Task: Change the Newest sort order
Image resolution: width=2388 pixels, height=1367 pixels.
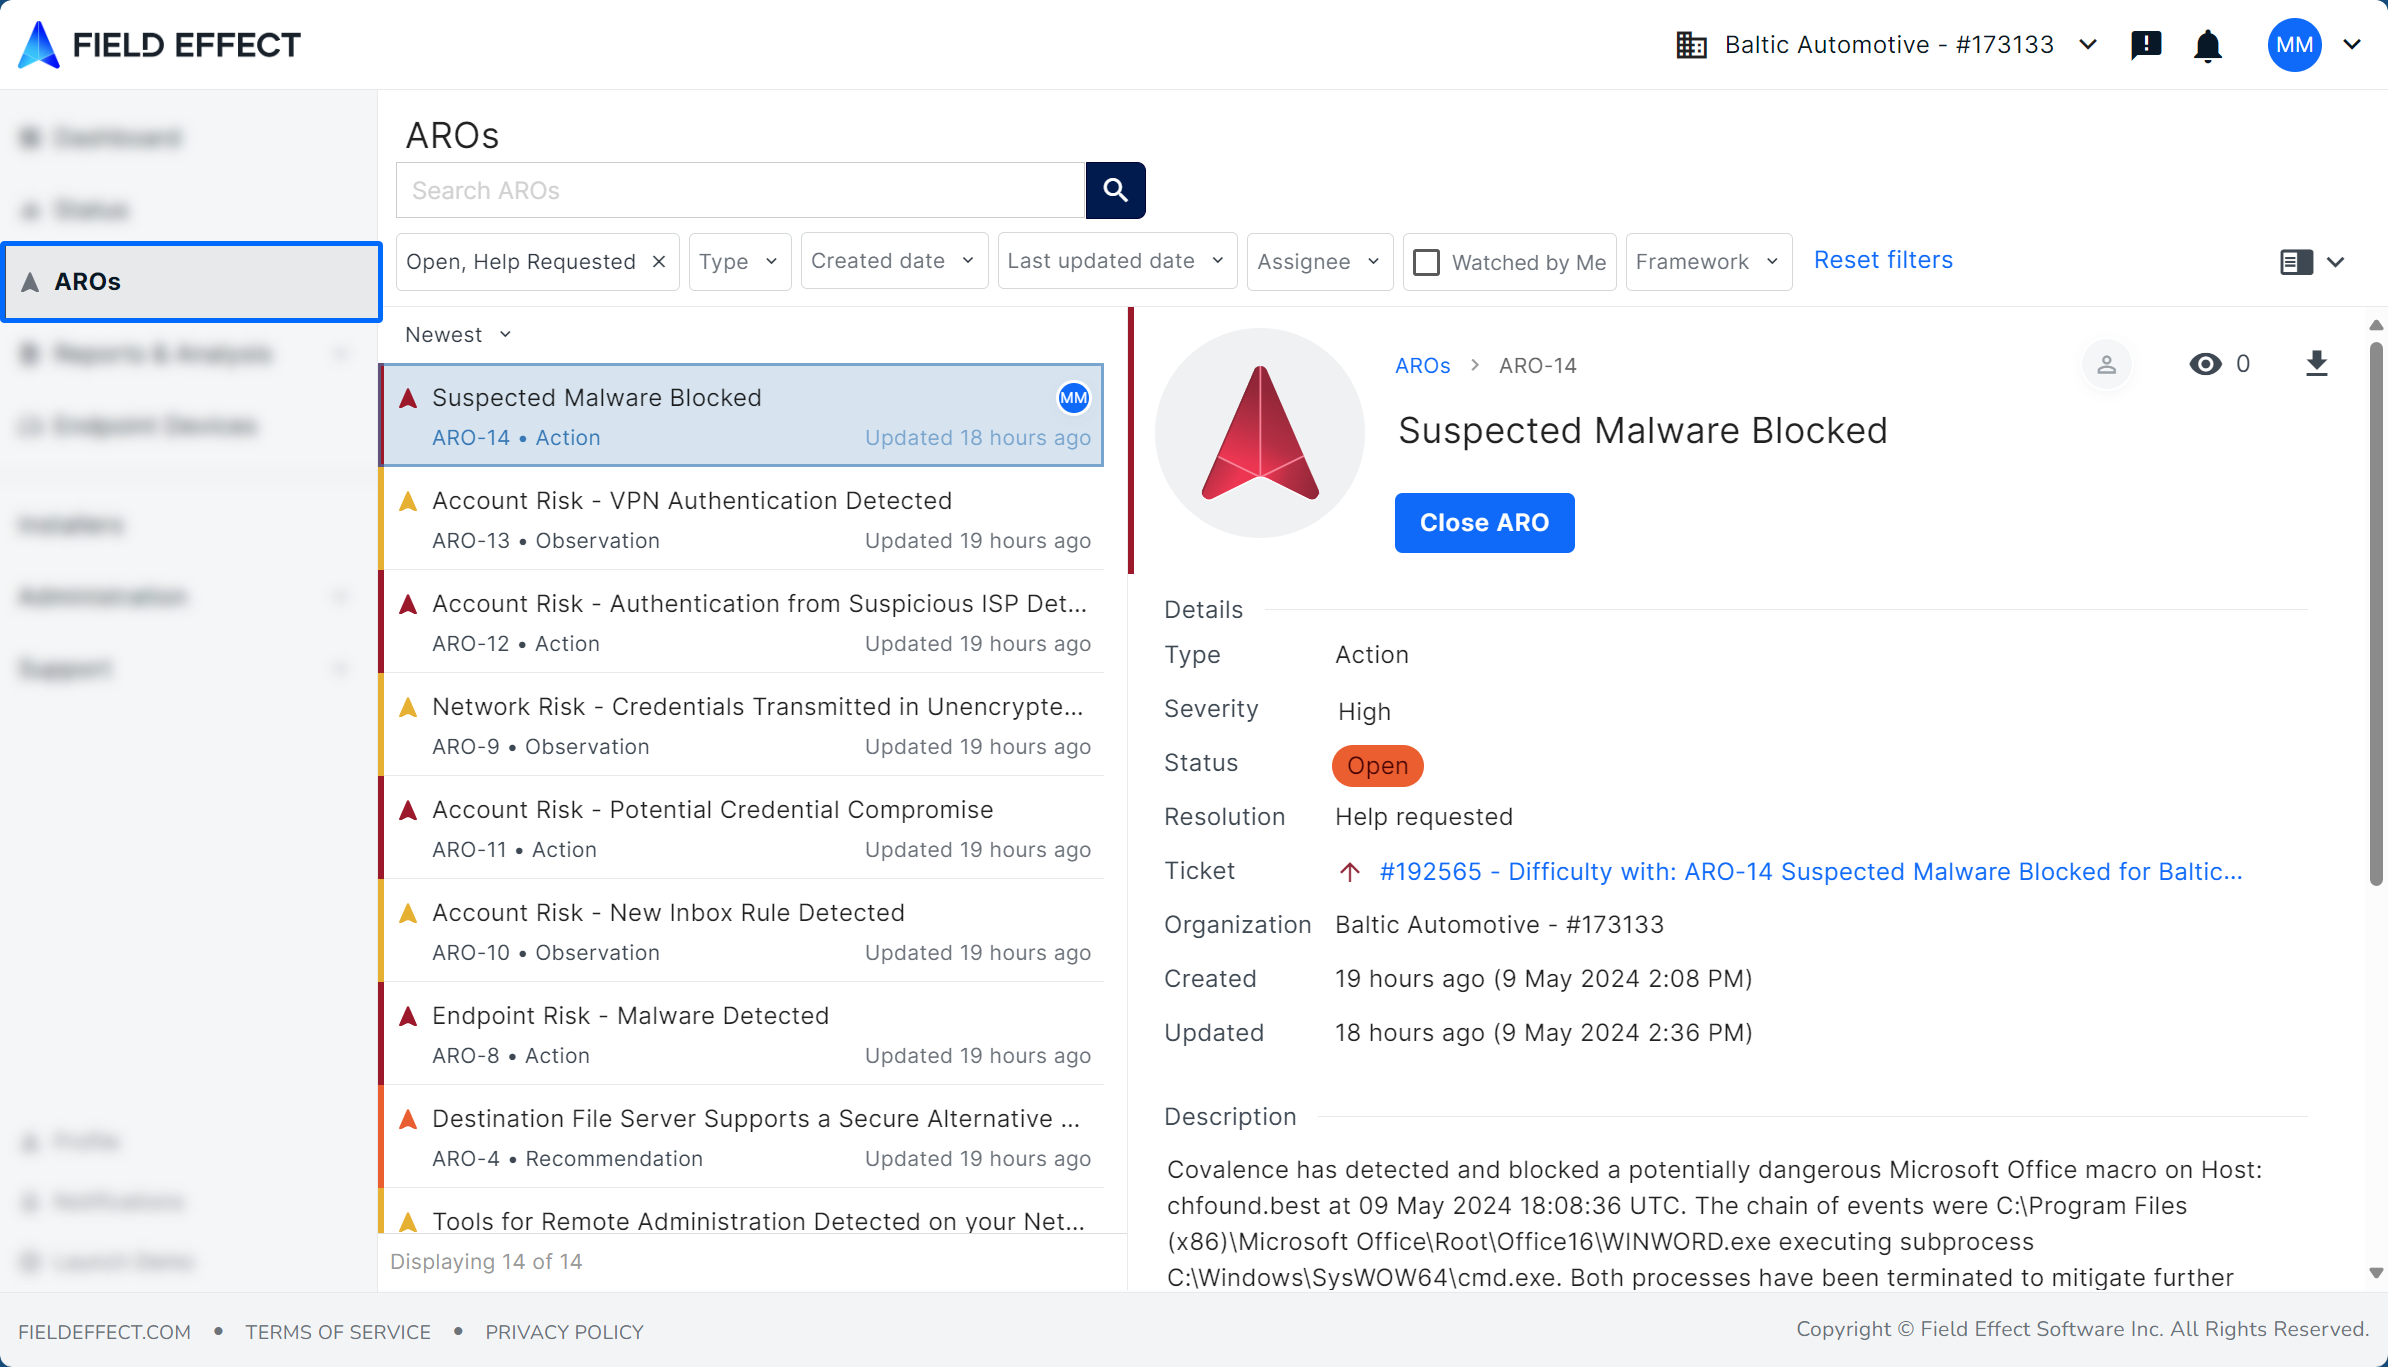Action: 458,335
